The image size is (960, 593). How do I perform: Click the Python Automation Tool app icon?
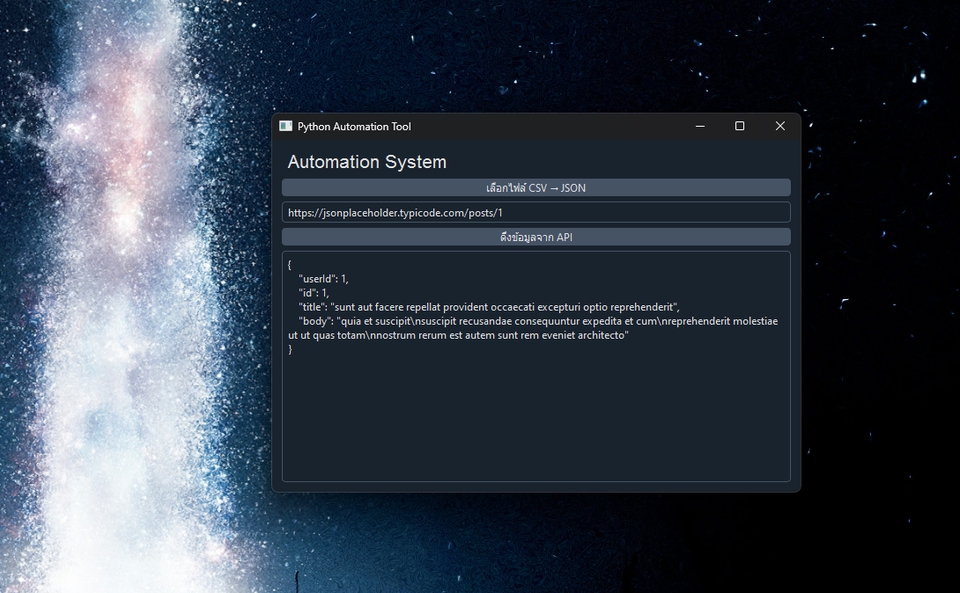pyautogui.click(x=285, y=126)
